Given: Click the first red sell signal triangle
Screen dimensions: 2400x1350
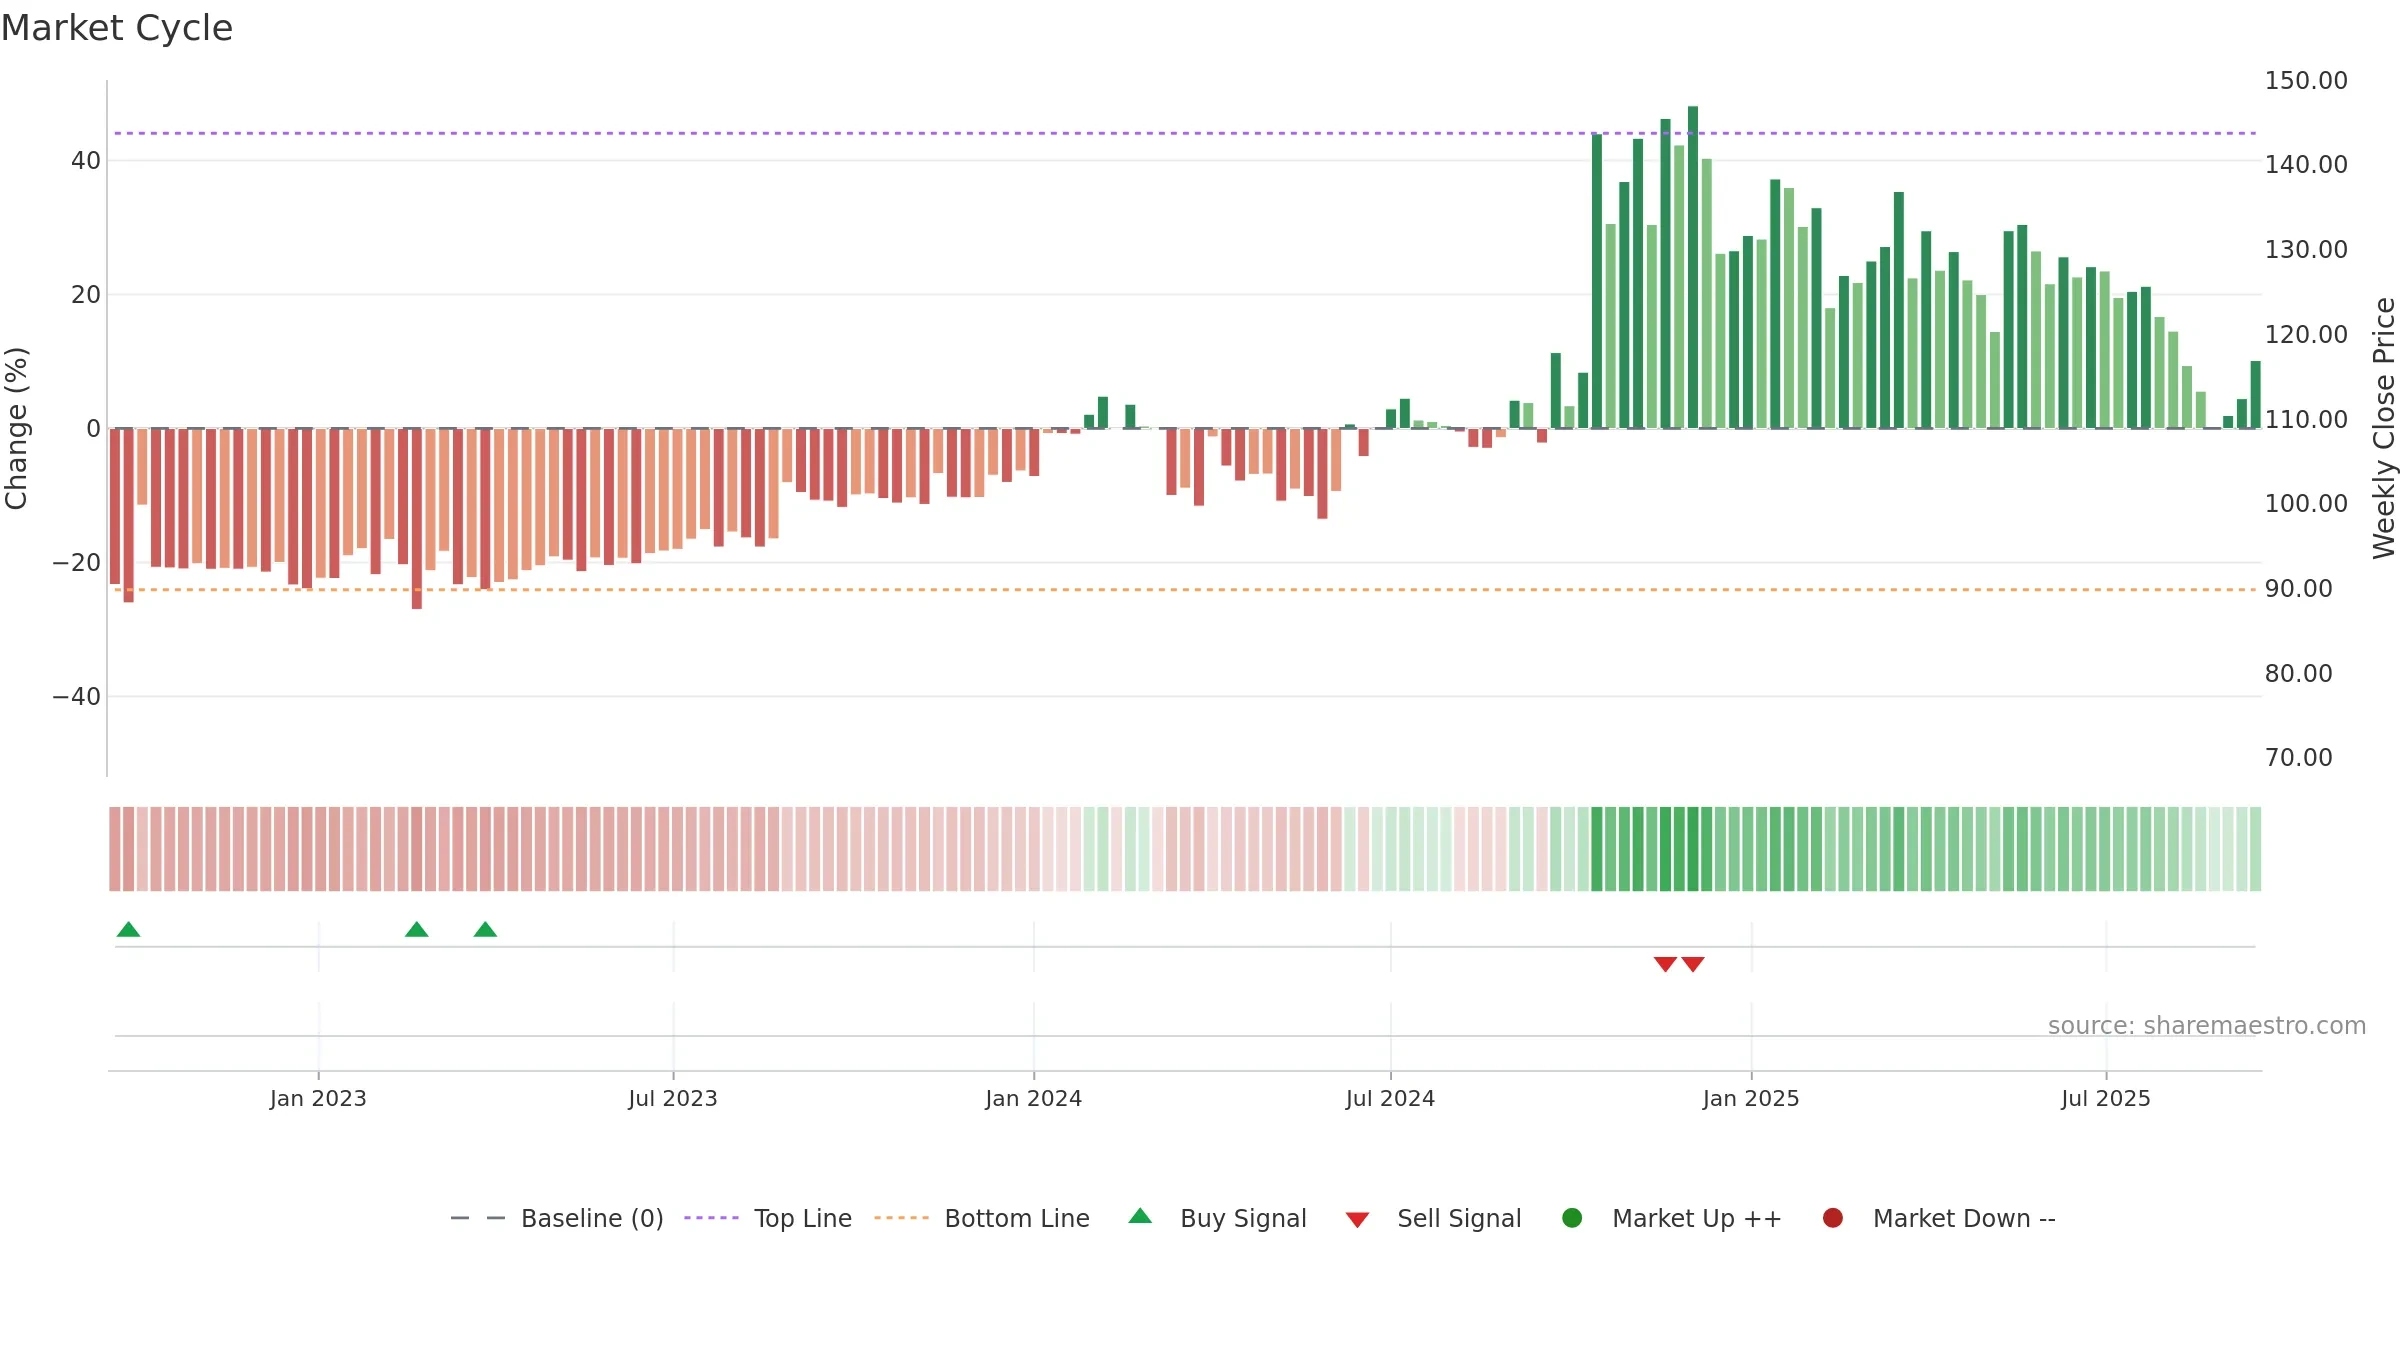Looking at the screenshot, I should pyautogui.click(x=1665, y=964).
